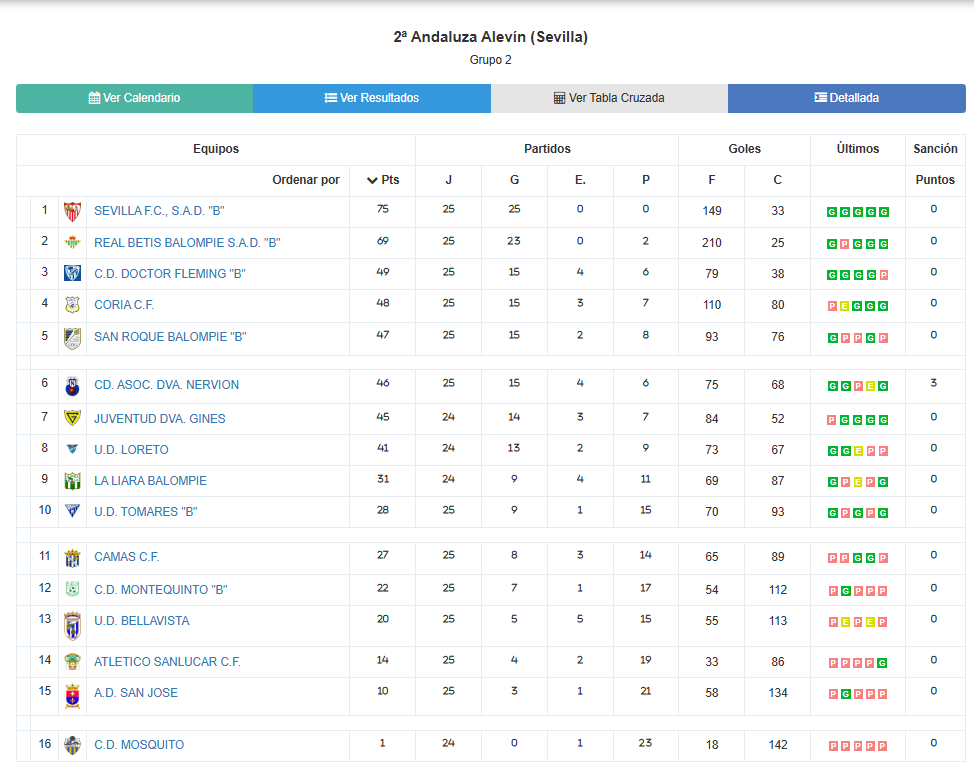974x774 pixels.
Task: Click the yellow E result in U.D. Loreto row
Action: click(x=858, y=452)
